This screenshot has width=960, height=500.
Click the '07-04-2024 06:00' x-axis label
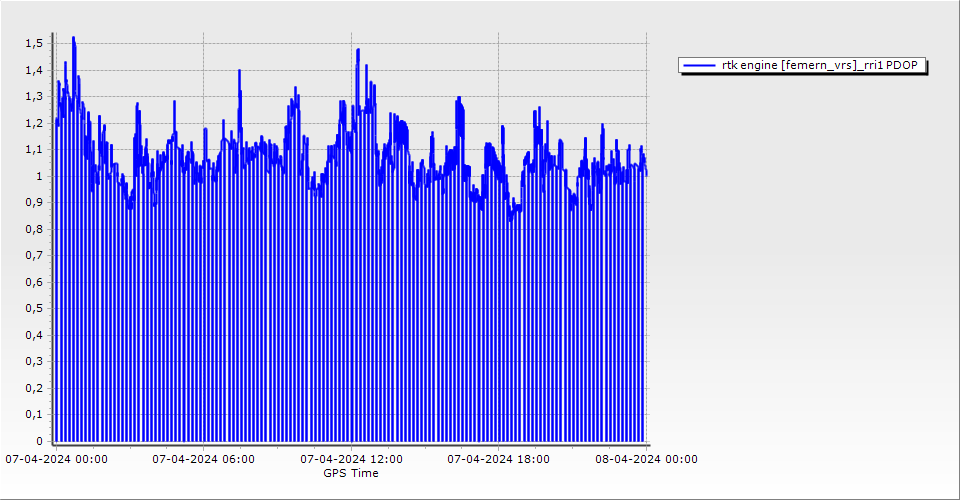203,460
